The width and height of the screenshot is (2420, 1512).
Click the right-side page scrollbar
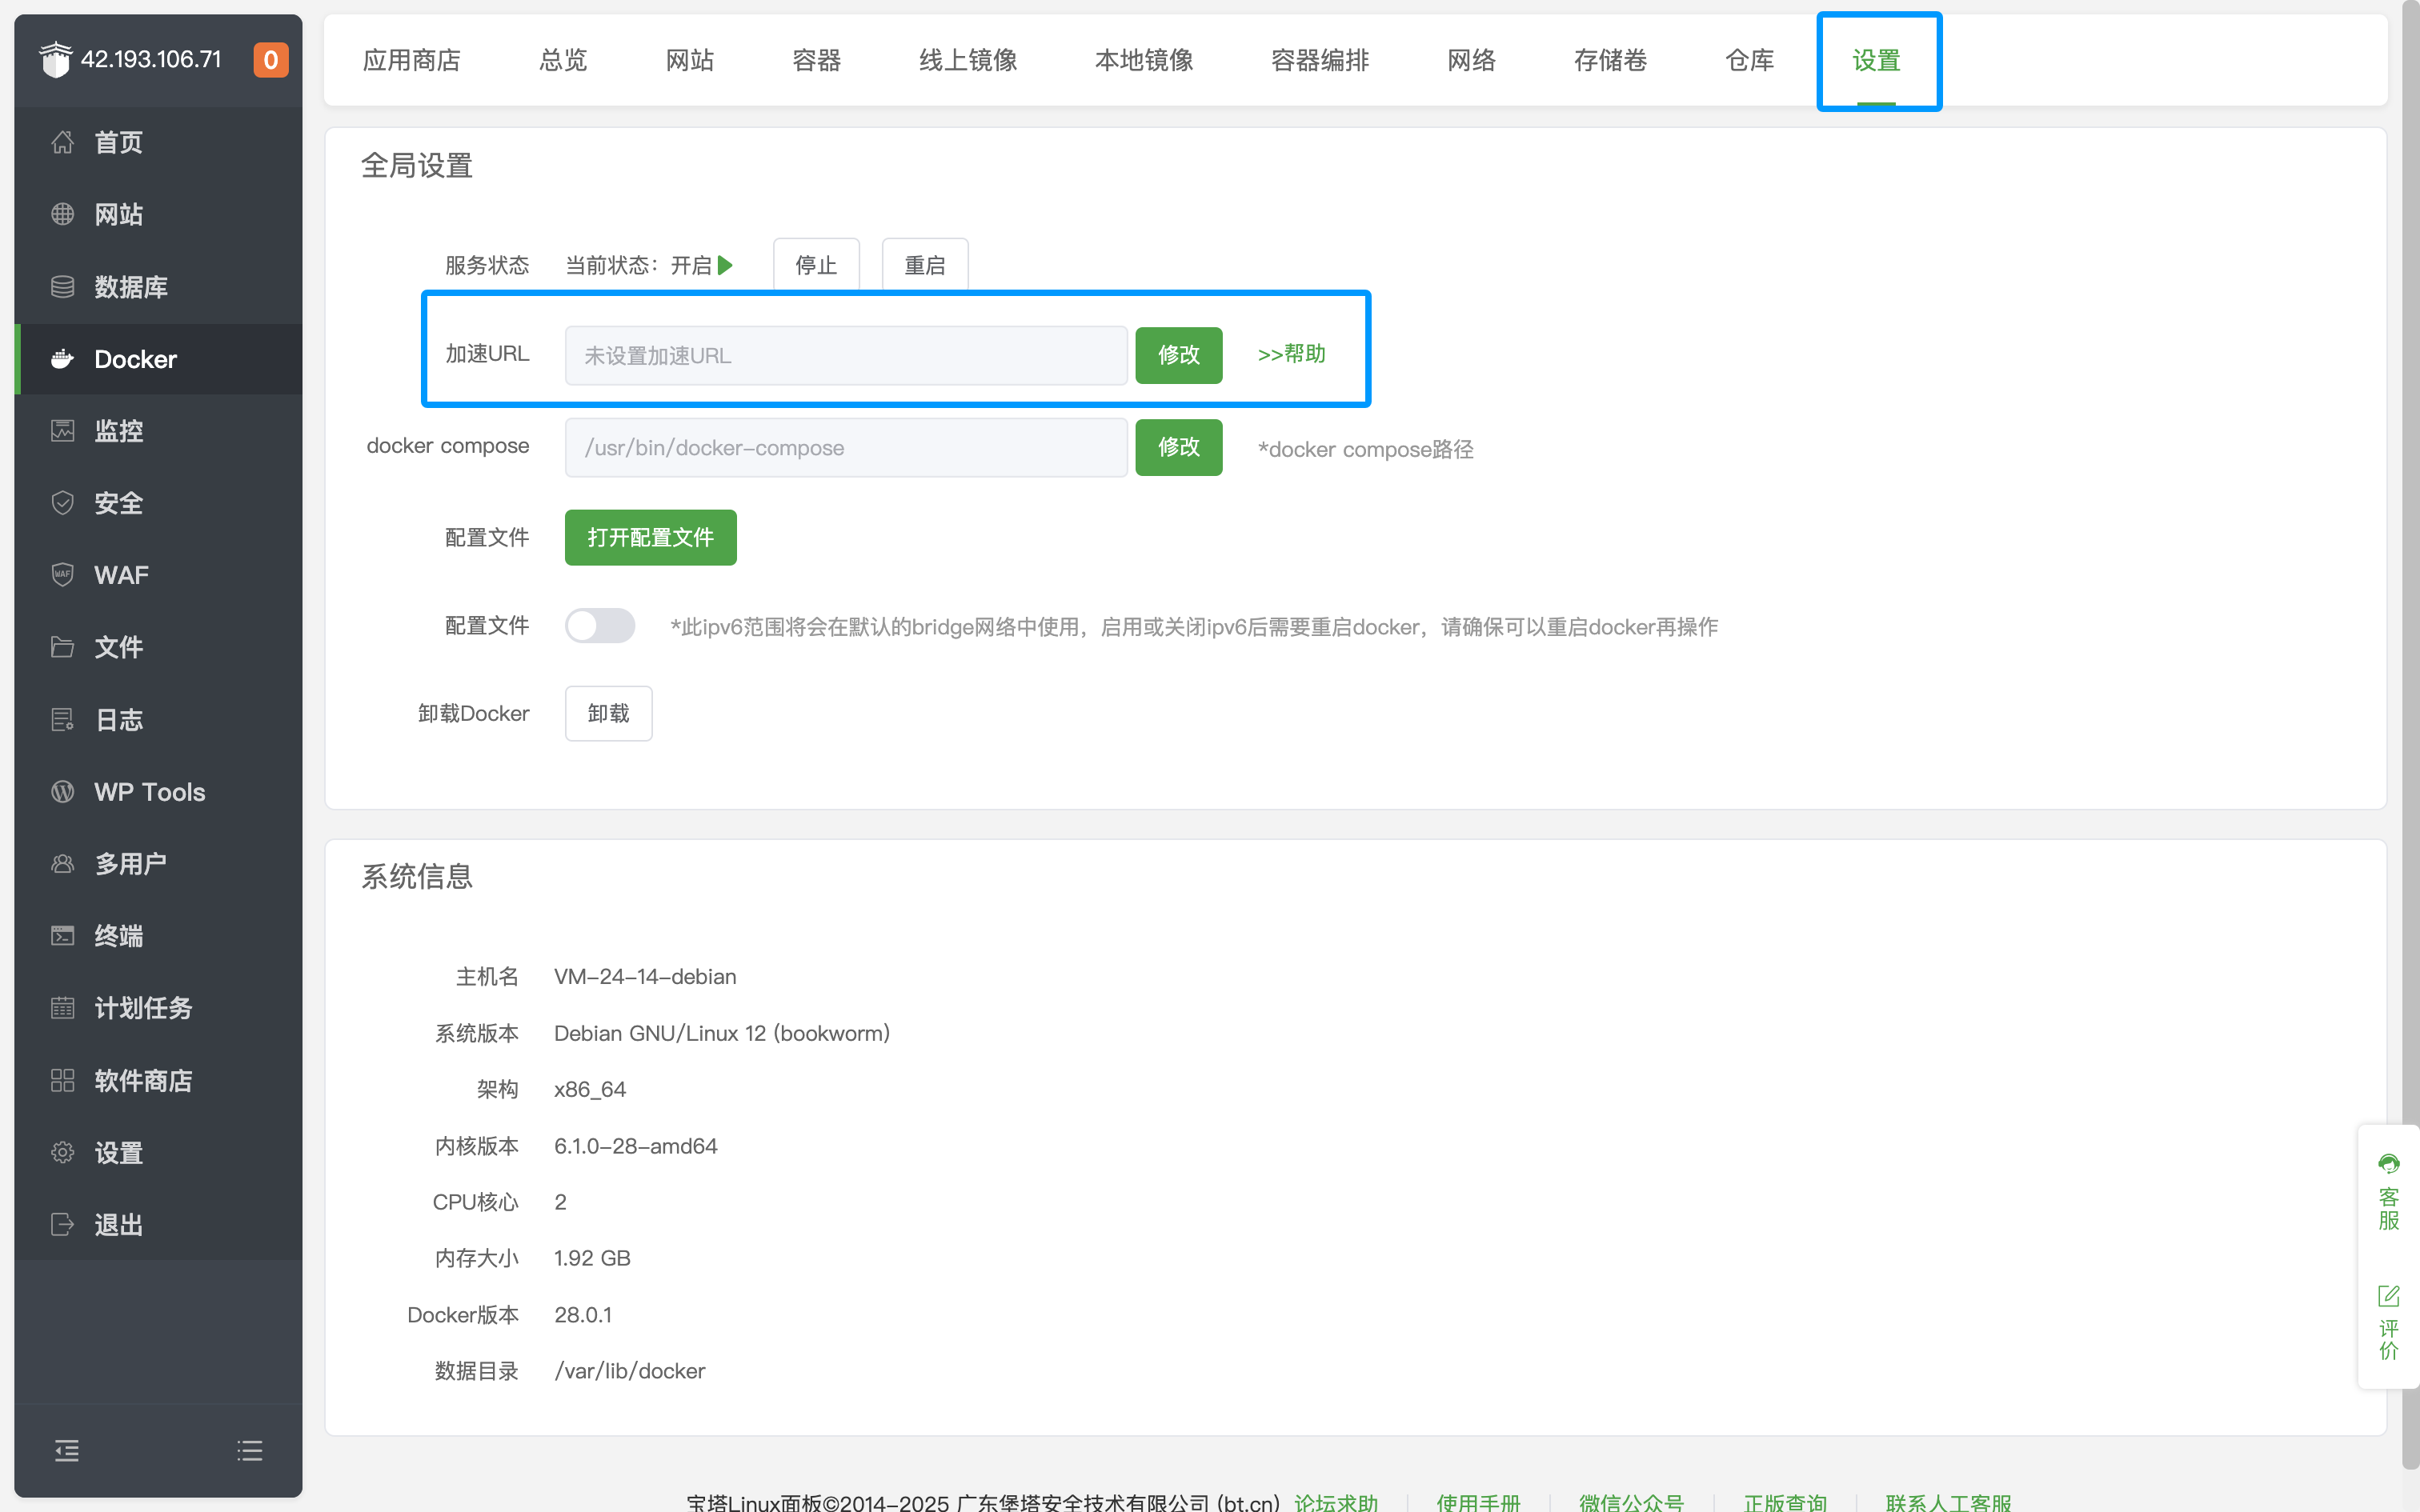click(2410, 700)
